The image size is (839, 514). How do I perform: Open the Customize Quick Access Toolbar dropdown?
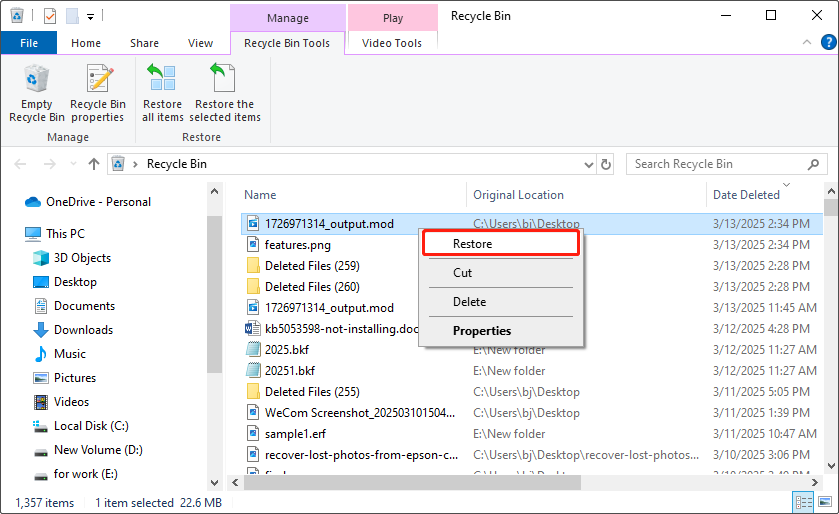click(90, 17)
